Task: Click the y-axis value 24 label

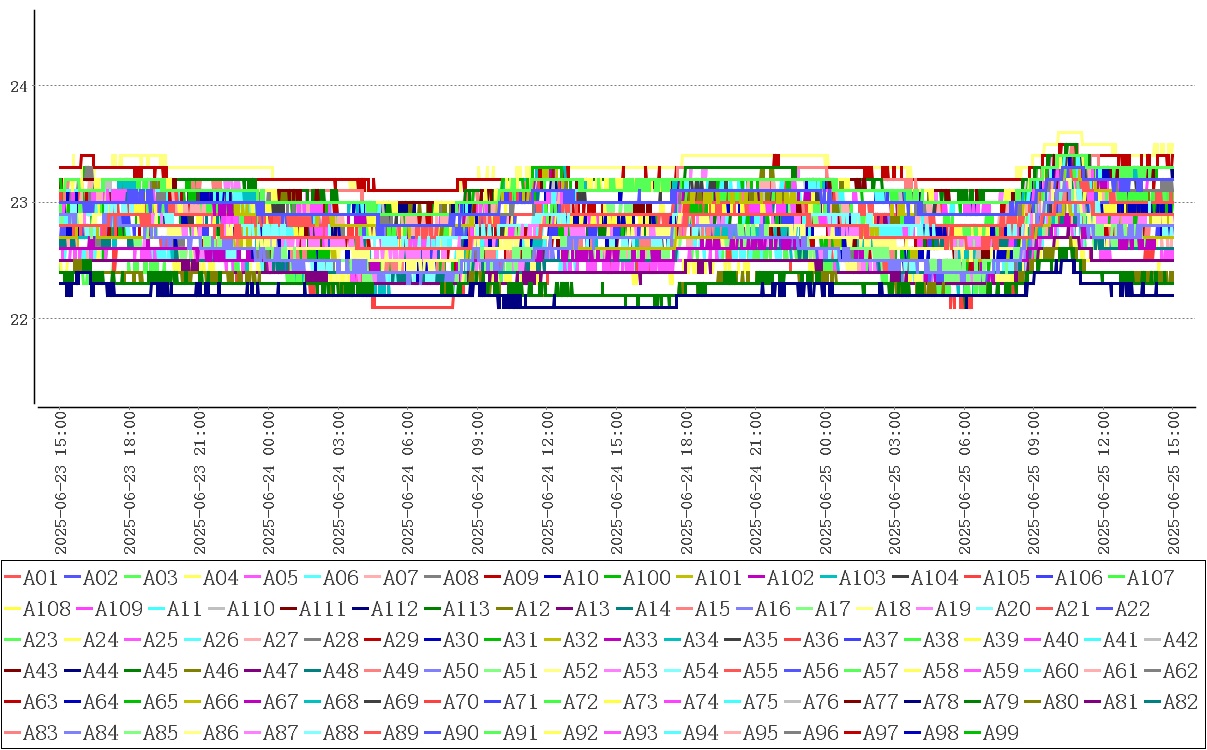Action: pyautogui.click(x=17, y=87)
